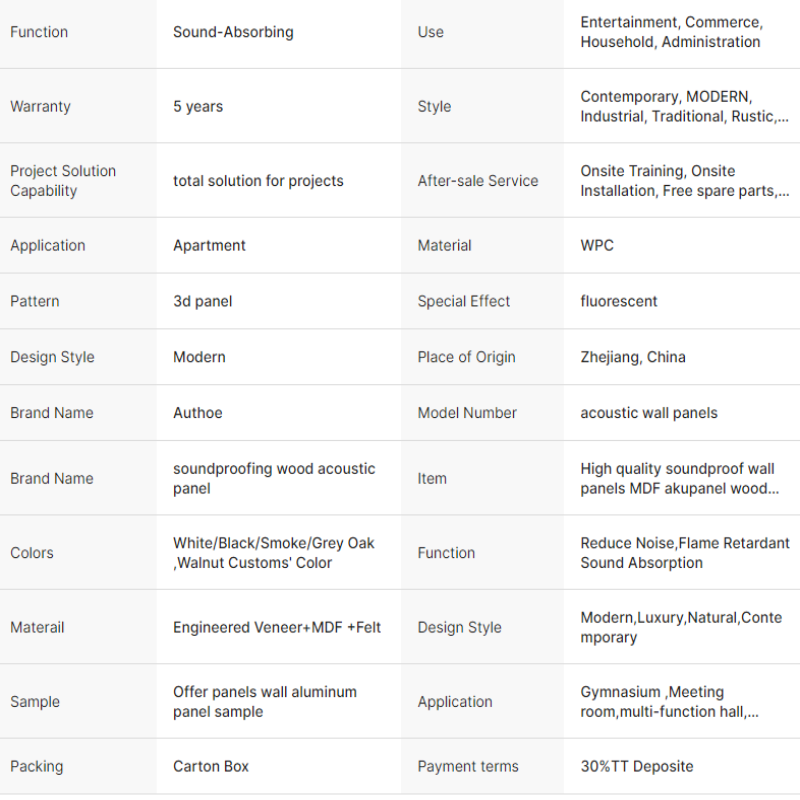This screenshot has width=800, height=800.
Task: Click the Project Solution Capability label
Action: [x=62, y=181]
